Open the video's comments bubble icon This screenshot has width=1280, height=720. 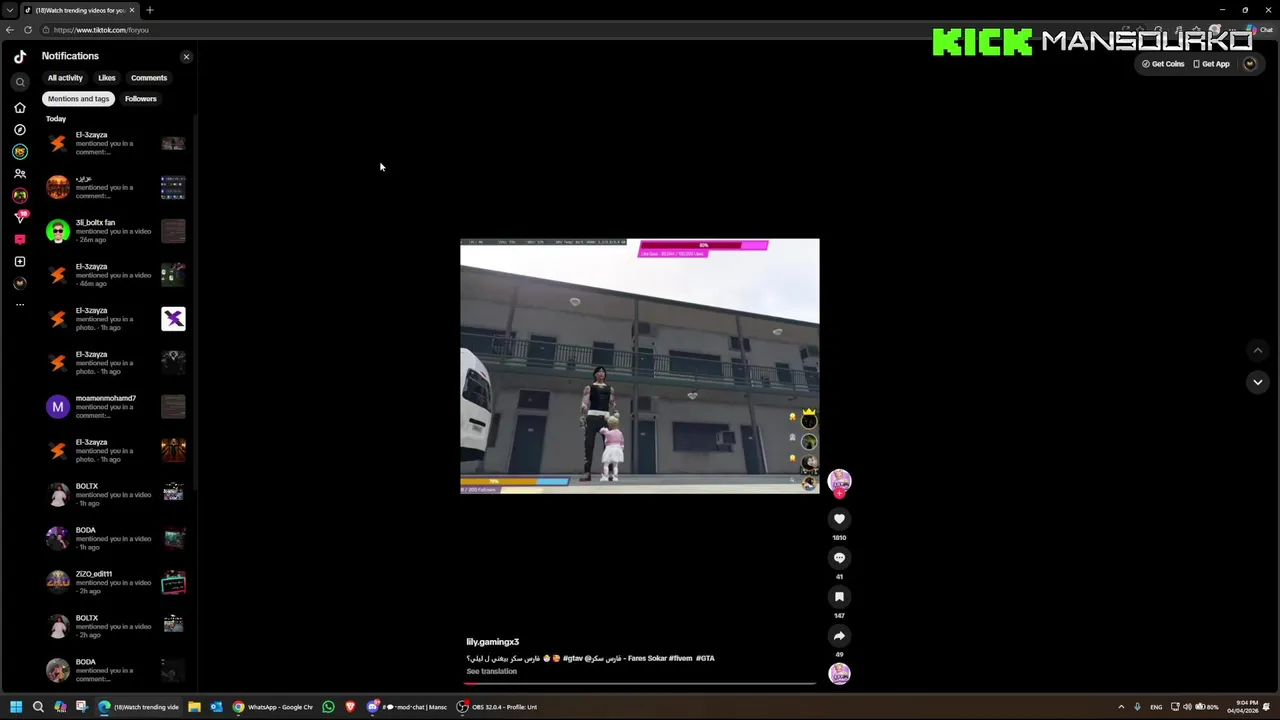point(839,557)
